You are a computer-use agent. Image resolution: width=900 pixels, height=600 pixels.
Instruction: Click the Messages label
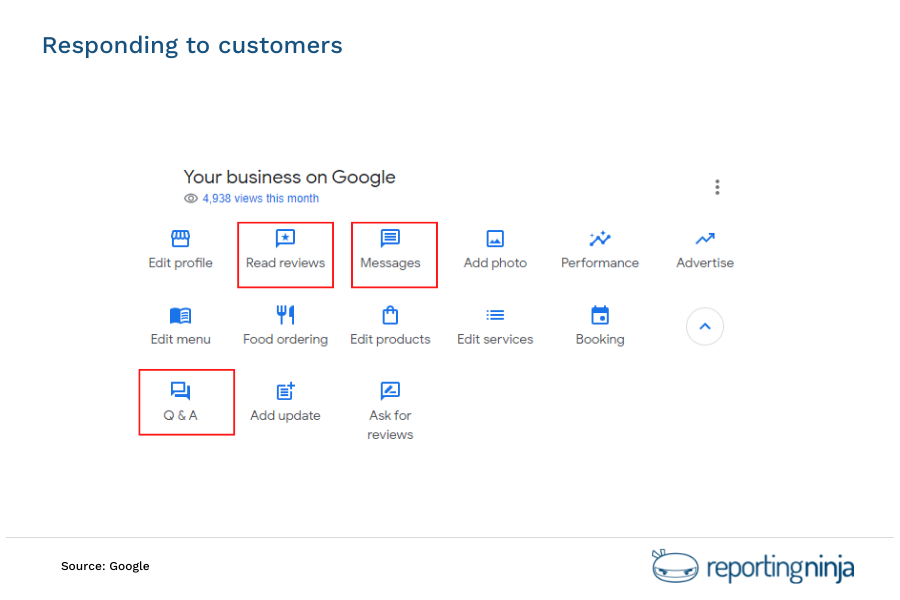coord(390,263)
